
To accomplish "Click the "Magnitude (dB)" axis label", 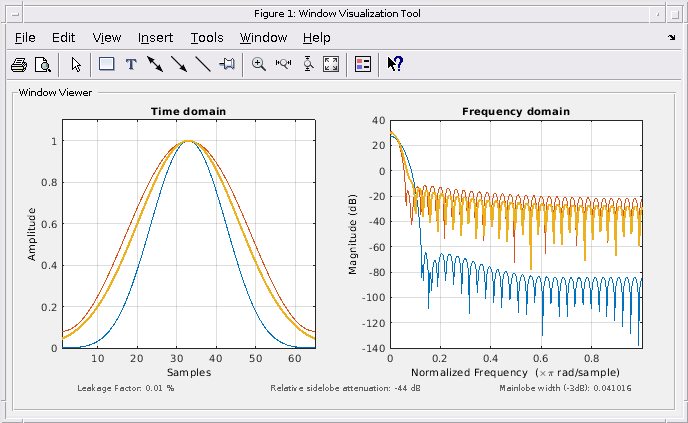I will point(352,234).
